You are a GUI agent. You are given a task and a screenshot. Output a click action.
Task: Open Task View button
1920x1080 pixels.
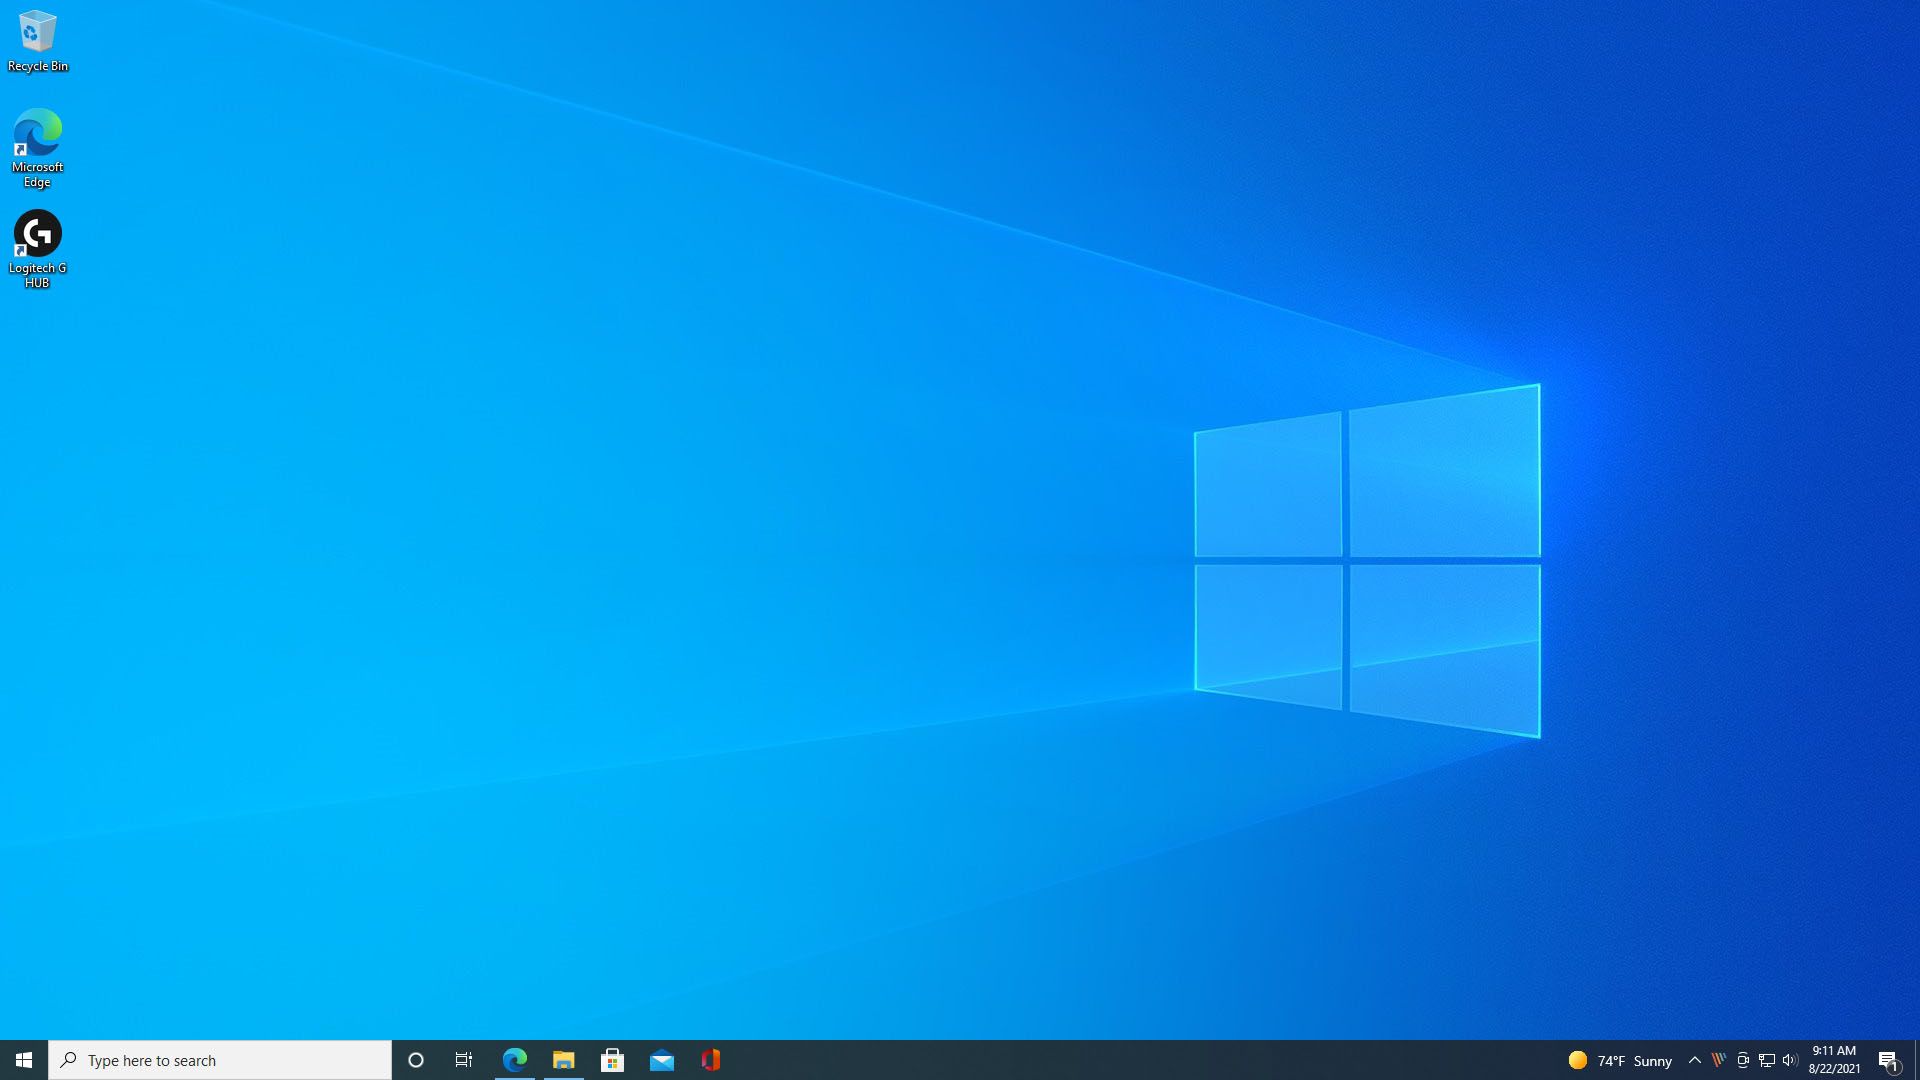(464, 1060)
